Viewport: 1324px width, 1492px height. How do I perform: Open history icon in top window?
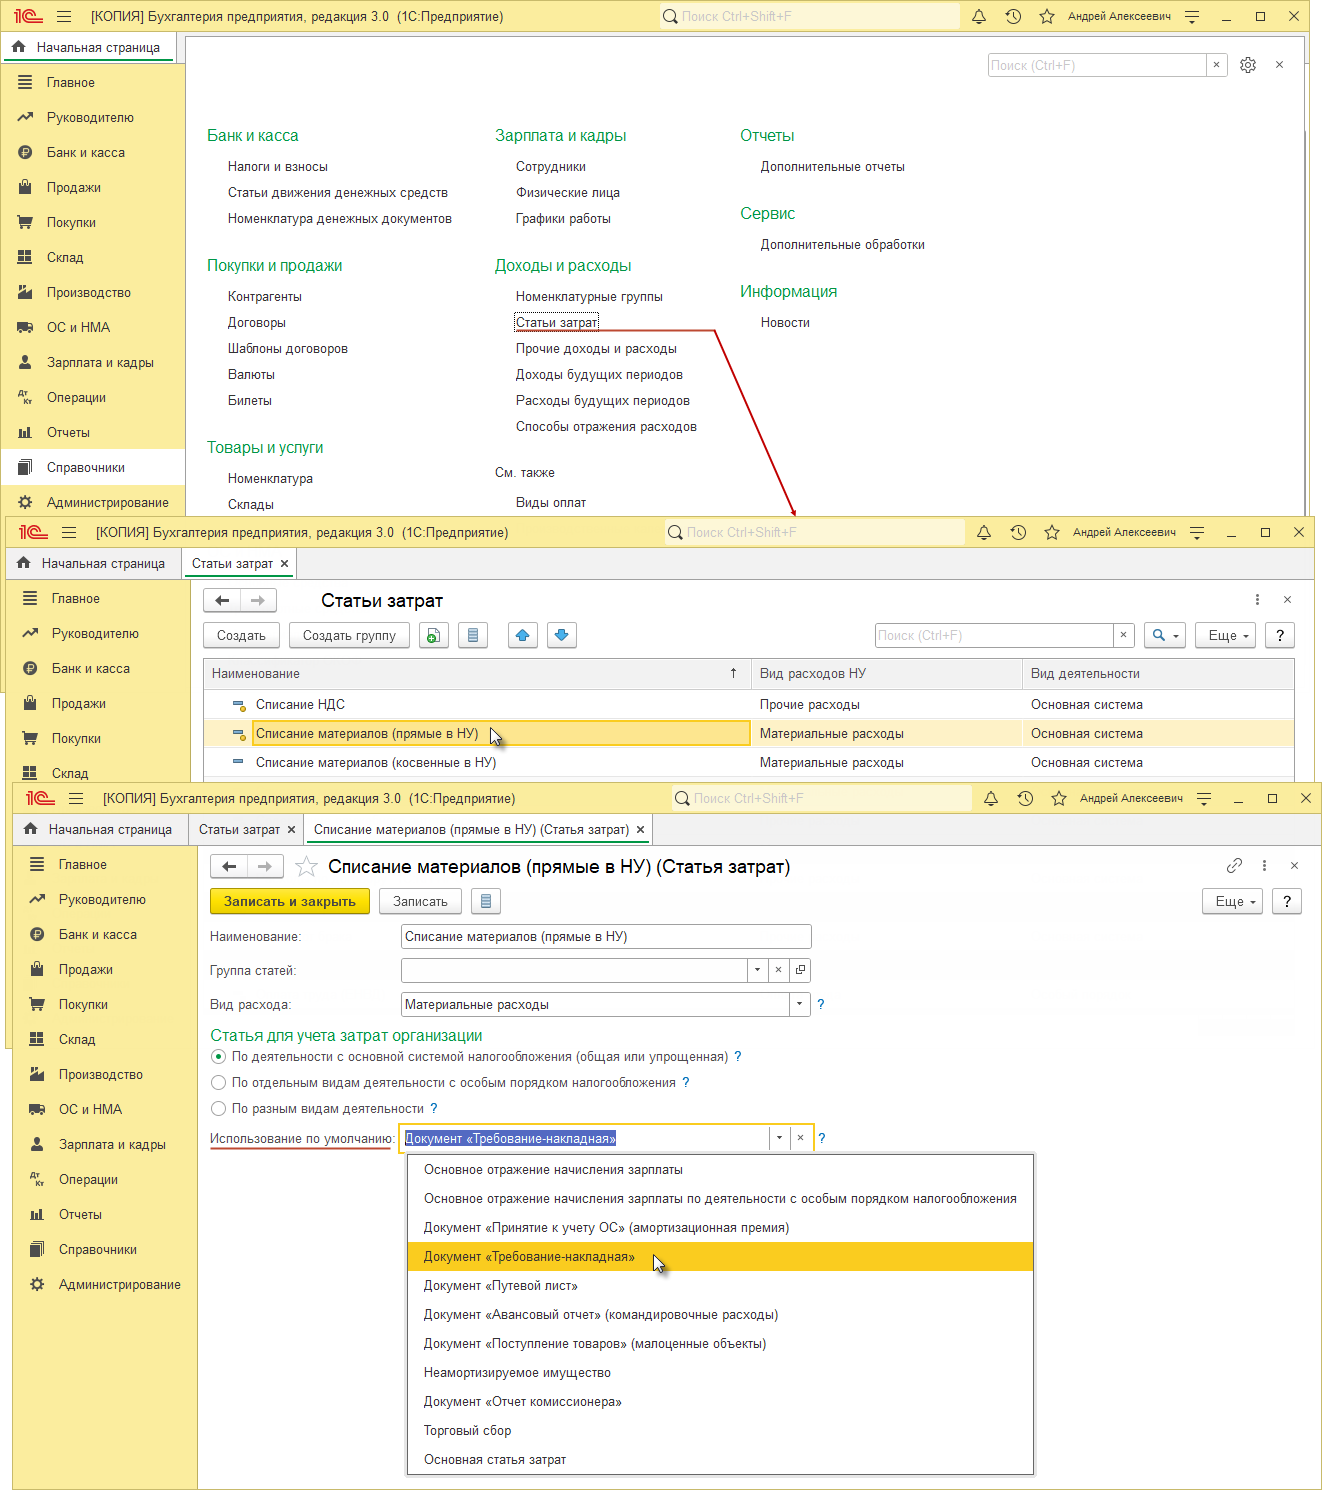[x=1013, y=16]
